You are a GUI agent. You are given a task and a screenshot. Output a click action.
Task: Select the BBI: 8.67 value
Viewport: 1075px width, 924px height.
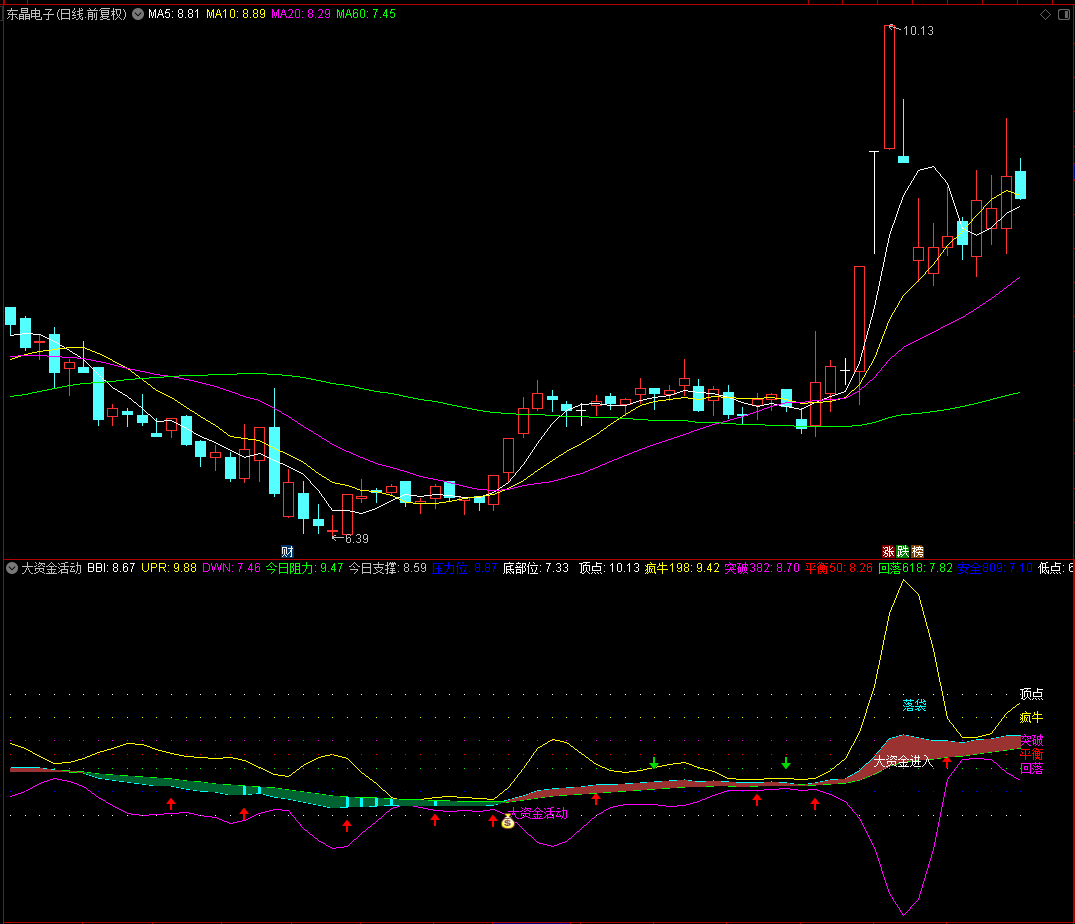click(x=111, y=568)
